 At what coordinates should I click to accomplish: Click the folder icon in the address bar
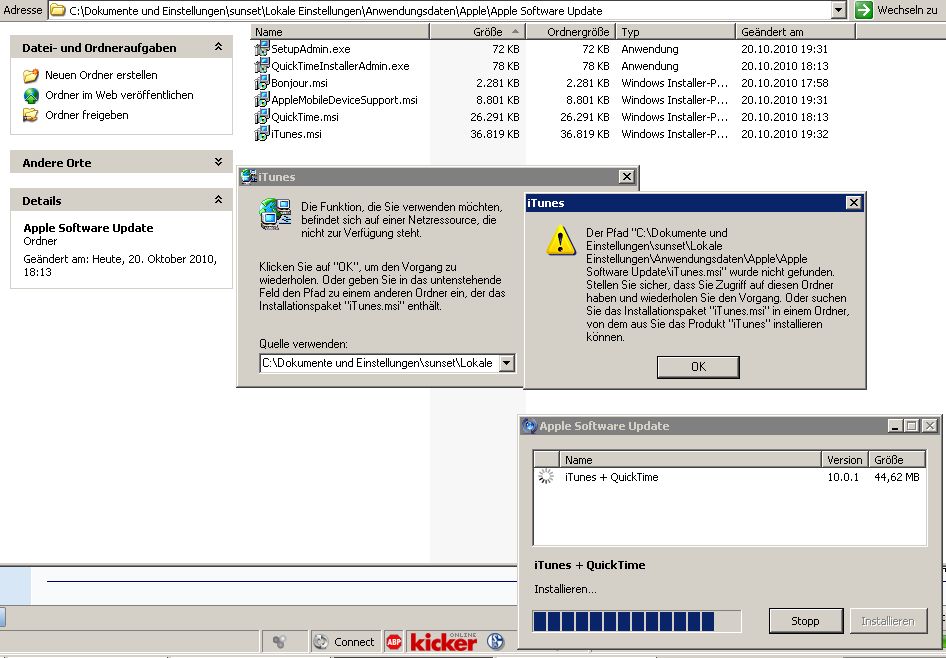57,10
